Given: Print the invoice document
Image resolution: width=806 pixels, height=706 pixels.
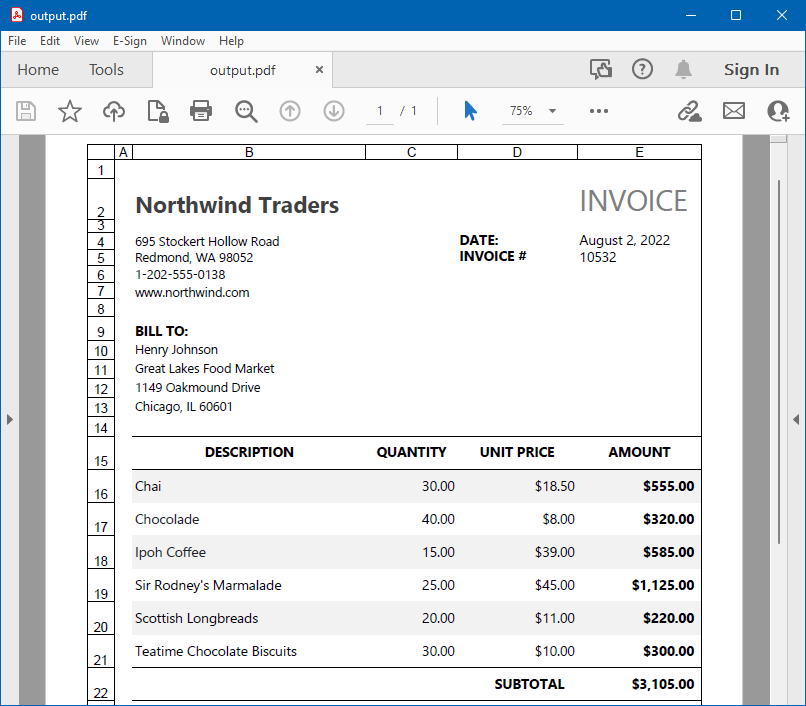Looking at the screenshot, I should 200,111.
